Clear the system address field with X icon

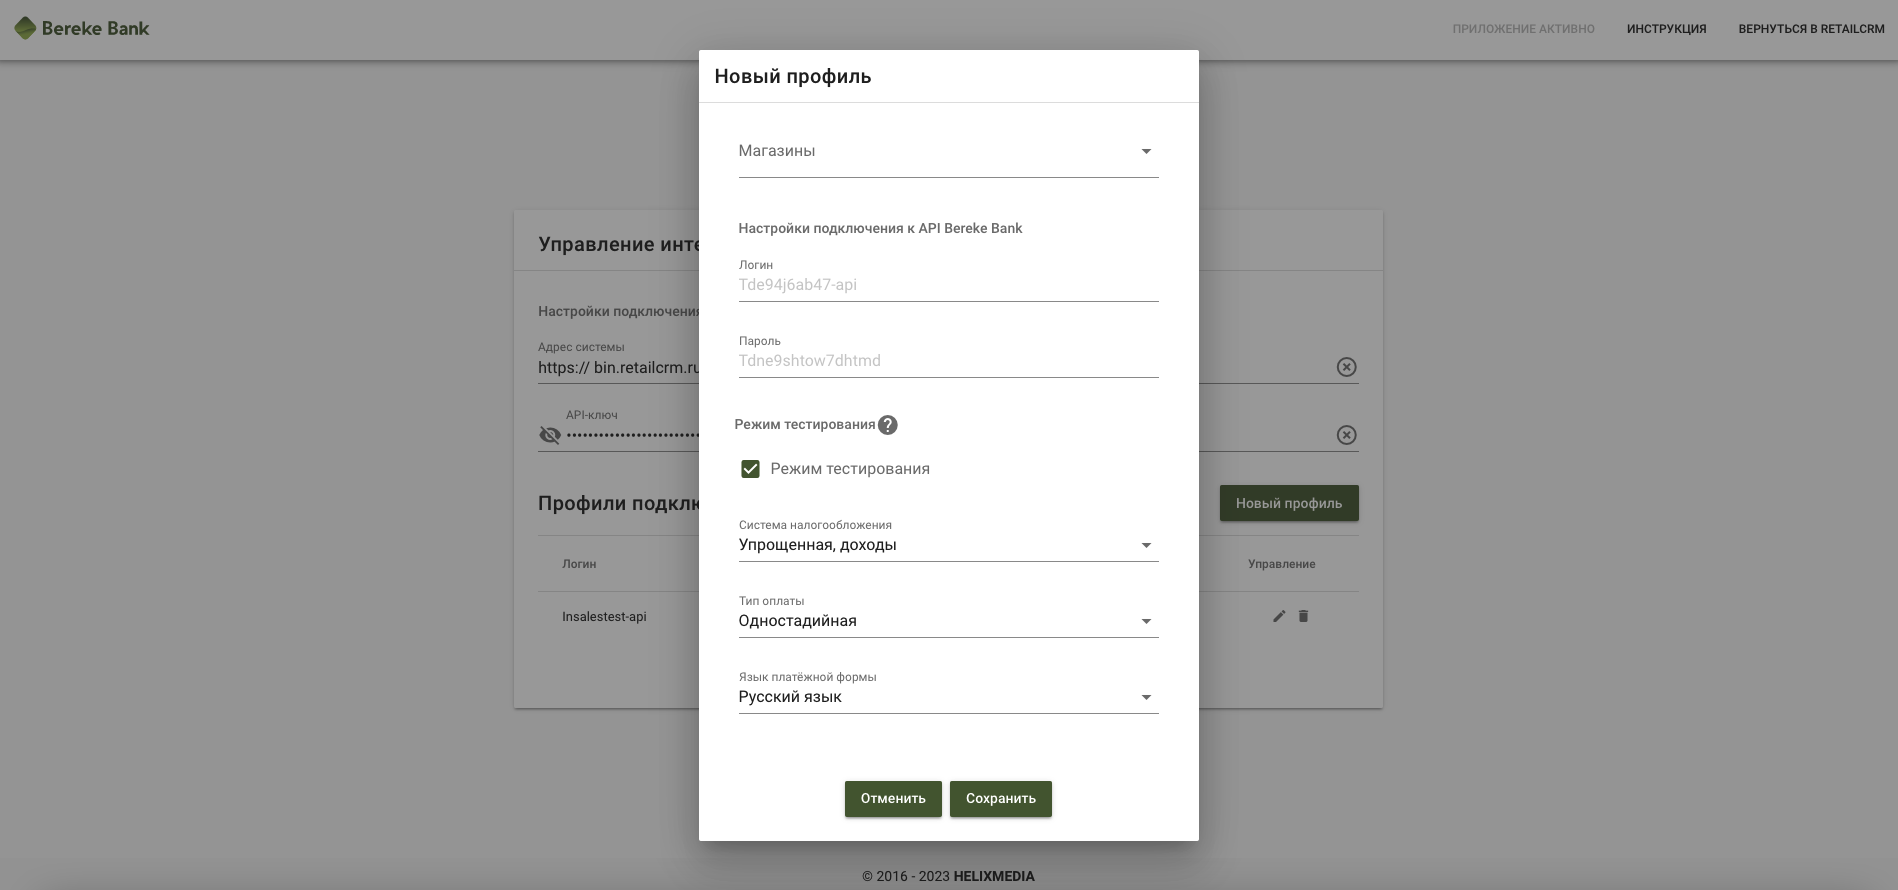point(1347,367)
